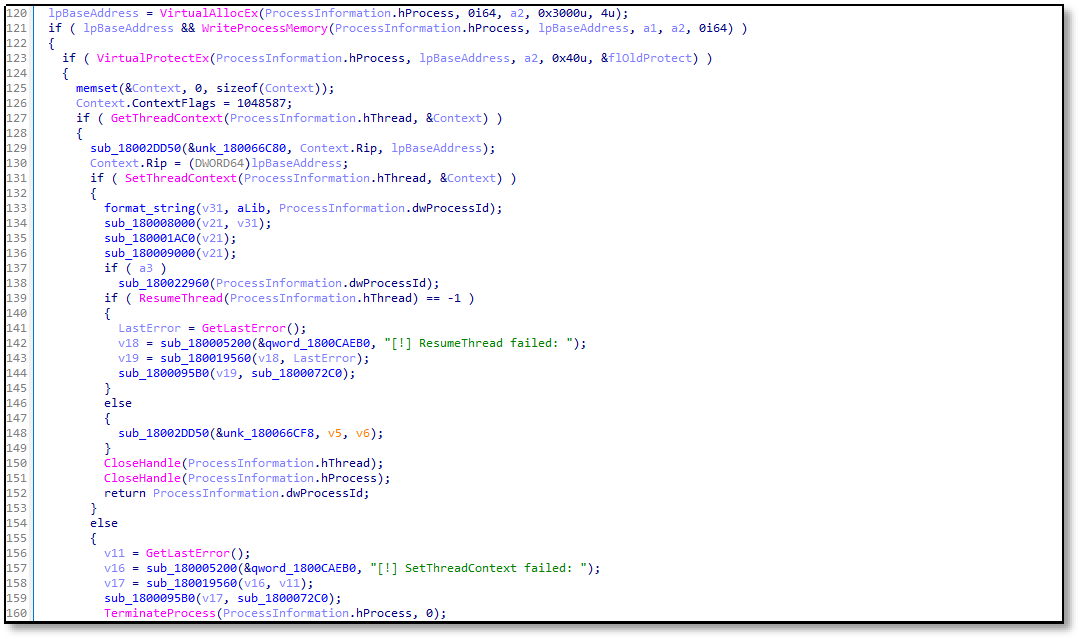Select the SetThreadContext call on line 131
This screenshot has width=1081, height=639.
click(x=181, y=178)
